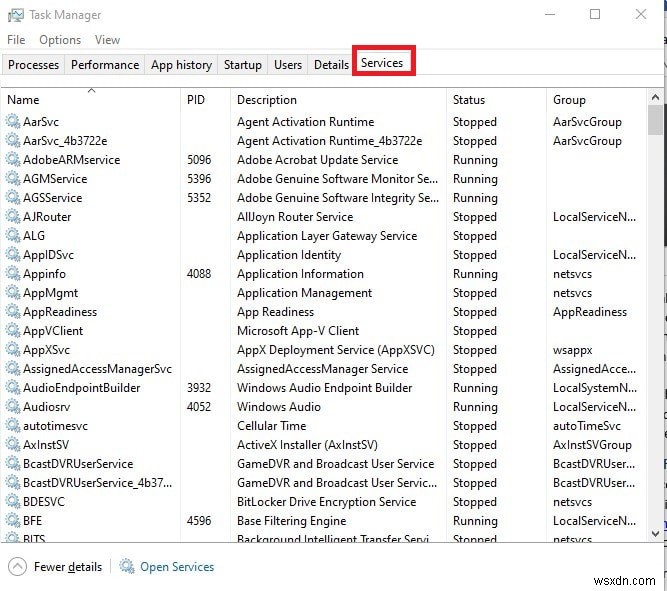Click the gear icon beside AGSService
The image size is (667, 591).
(13, 197)
